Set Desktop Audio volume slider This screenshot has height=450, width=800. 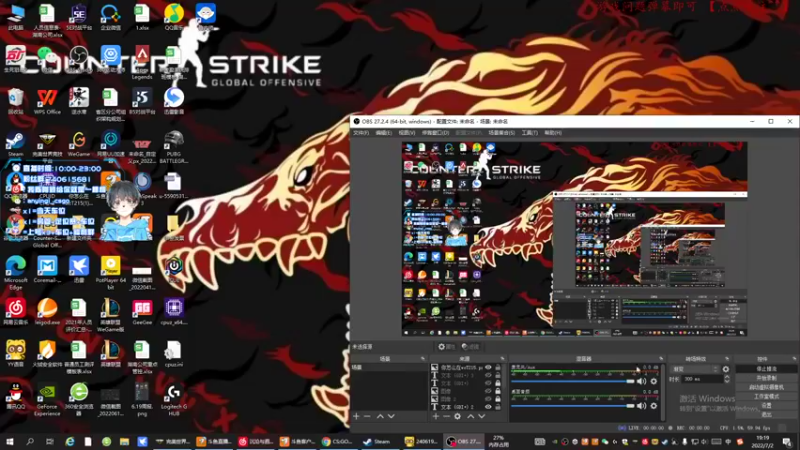[x=572, y=406]
